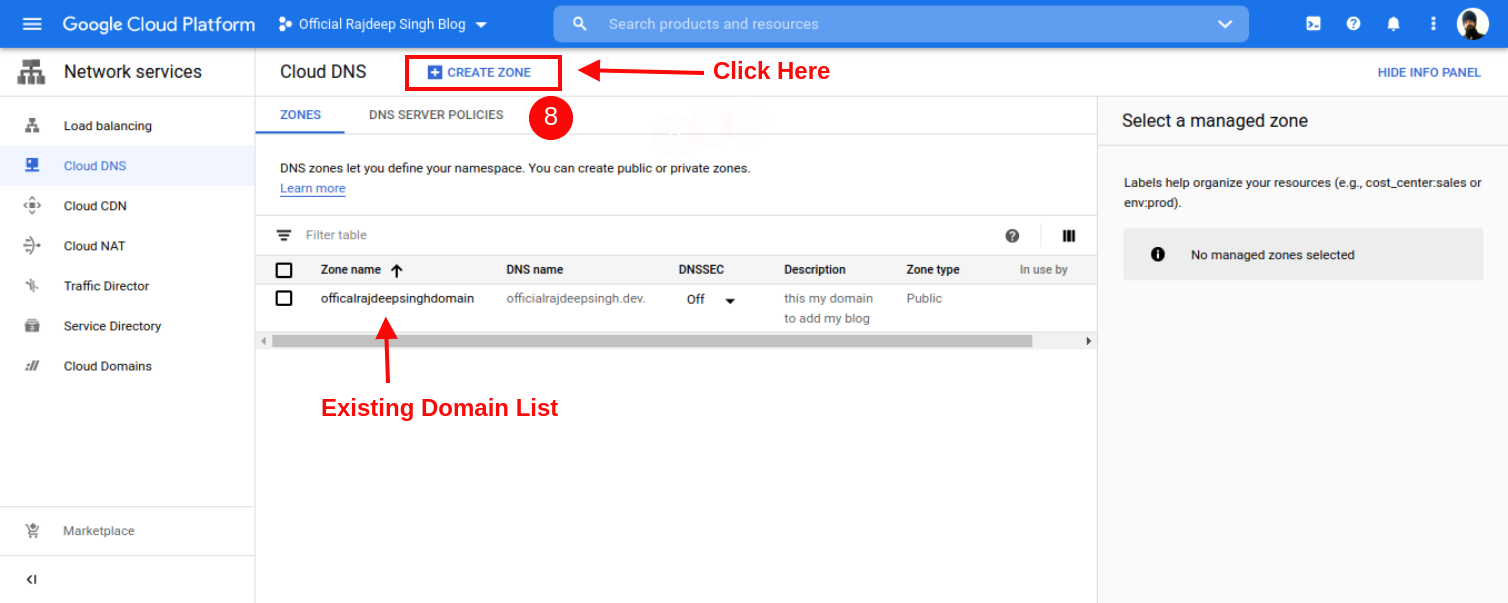Open the Learn more link
Viewport: 1508px width, 603px height.
coord(312,189)
